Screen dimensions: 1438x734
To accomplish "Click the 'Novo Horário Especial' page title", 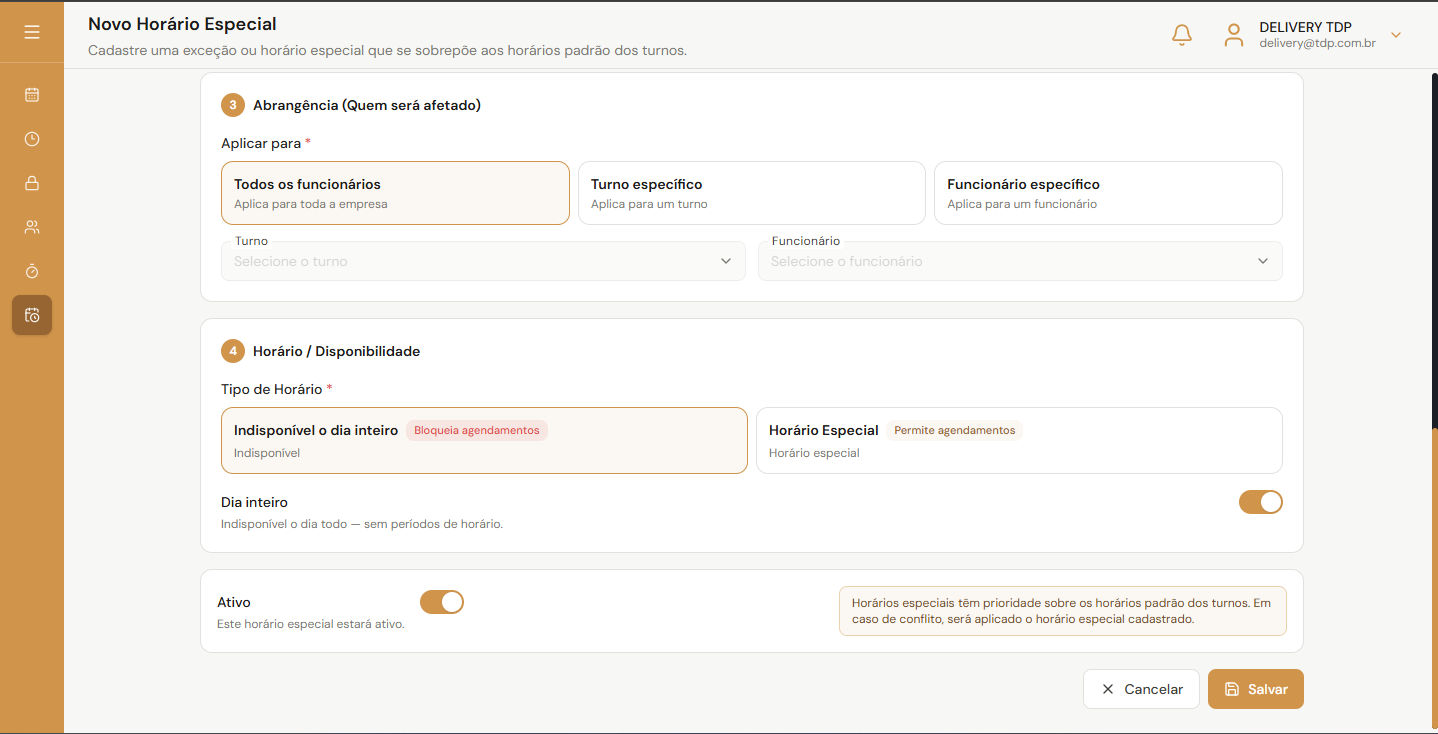I will (x=182, y=24).
